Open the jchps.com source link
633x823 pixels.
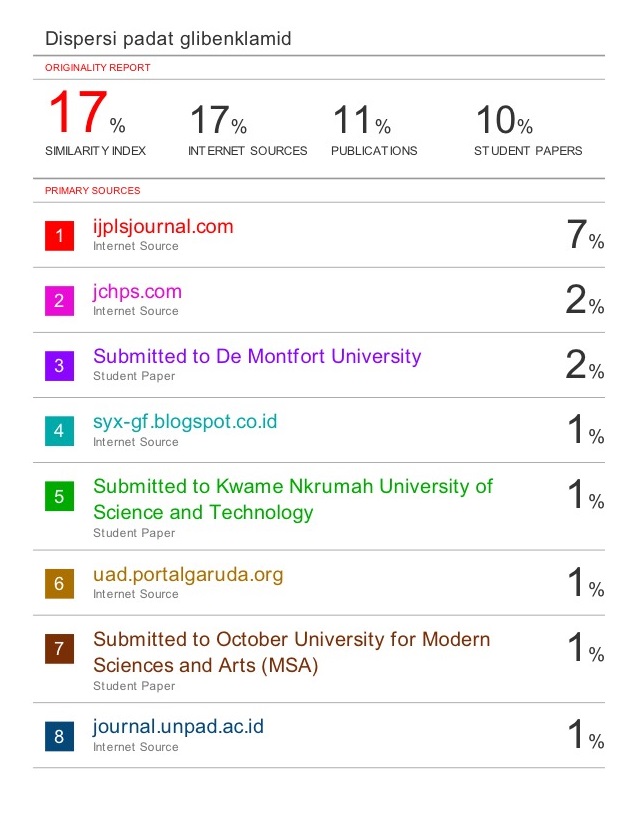138,292
